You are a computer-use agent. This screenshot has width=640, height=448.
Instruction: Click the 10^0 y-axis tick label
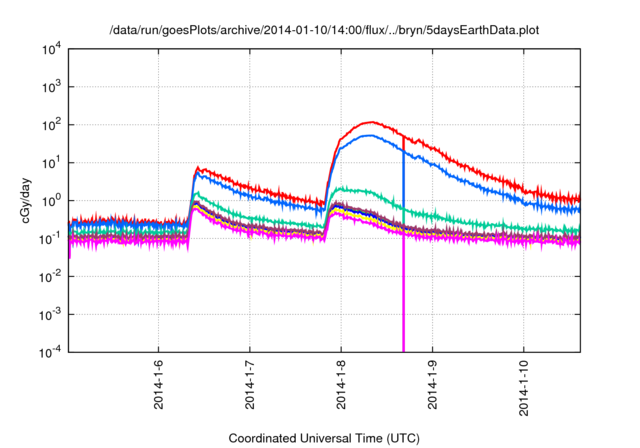click(x=51, y=201)
